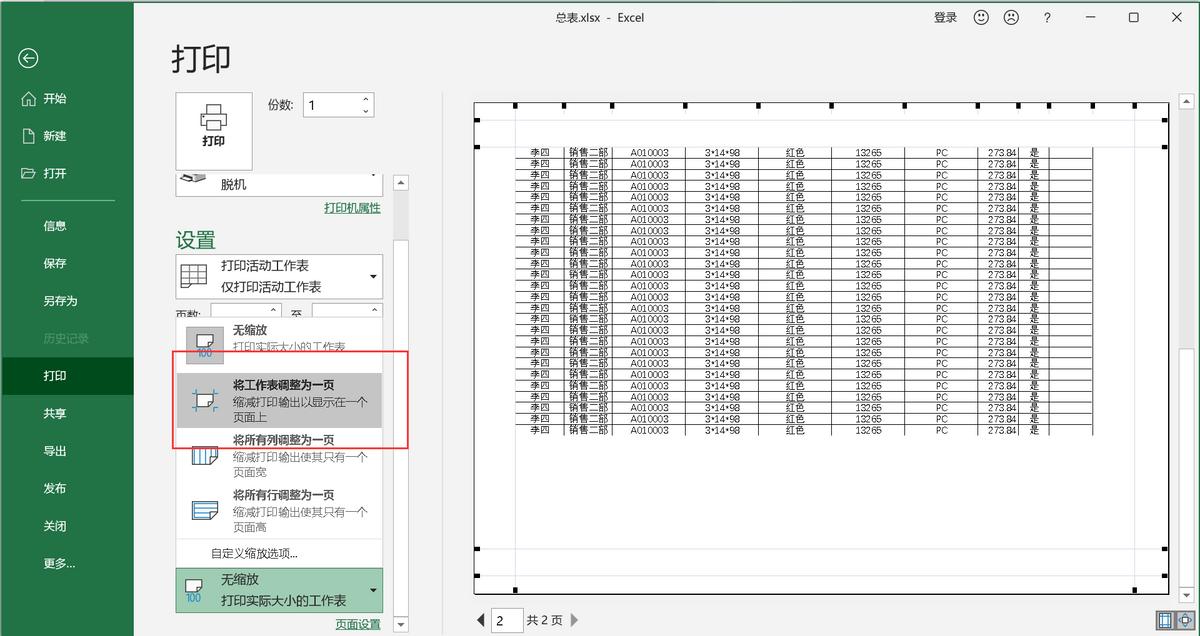Choose Fit Sheet on One Page
Screen dimensions: 1200x636
coord(278,400)
